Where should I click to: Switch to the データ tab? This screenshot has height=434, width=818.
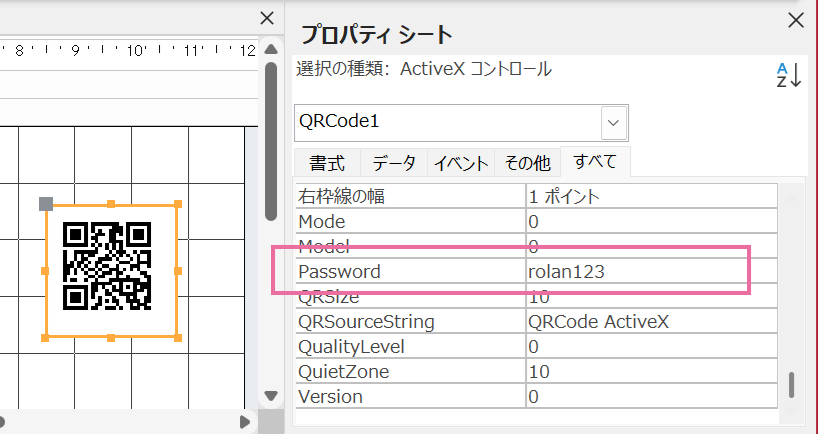pyautogui.click(x=394, y=163)
